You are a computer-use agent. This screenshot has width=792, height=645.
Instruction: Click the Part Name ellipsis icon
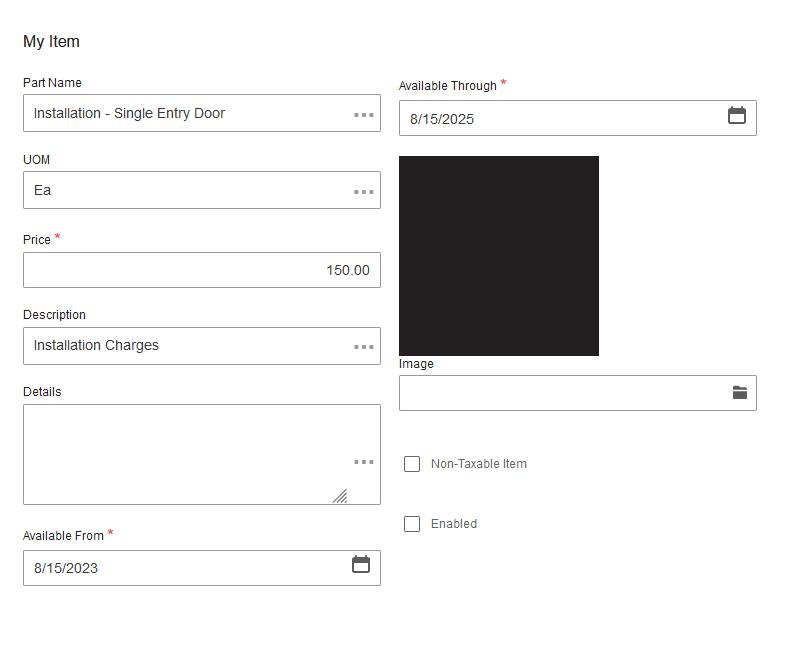(364, 115)
